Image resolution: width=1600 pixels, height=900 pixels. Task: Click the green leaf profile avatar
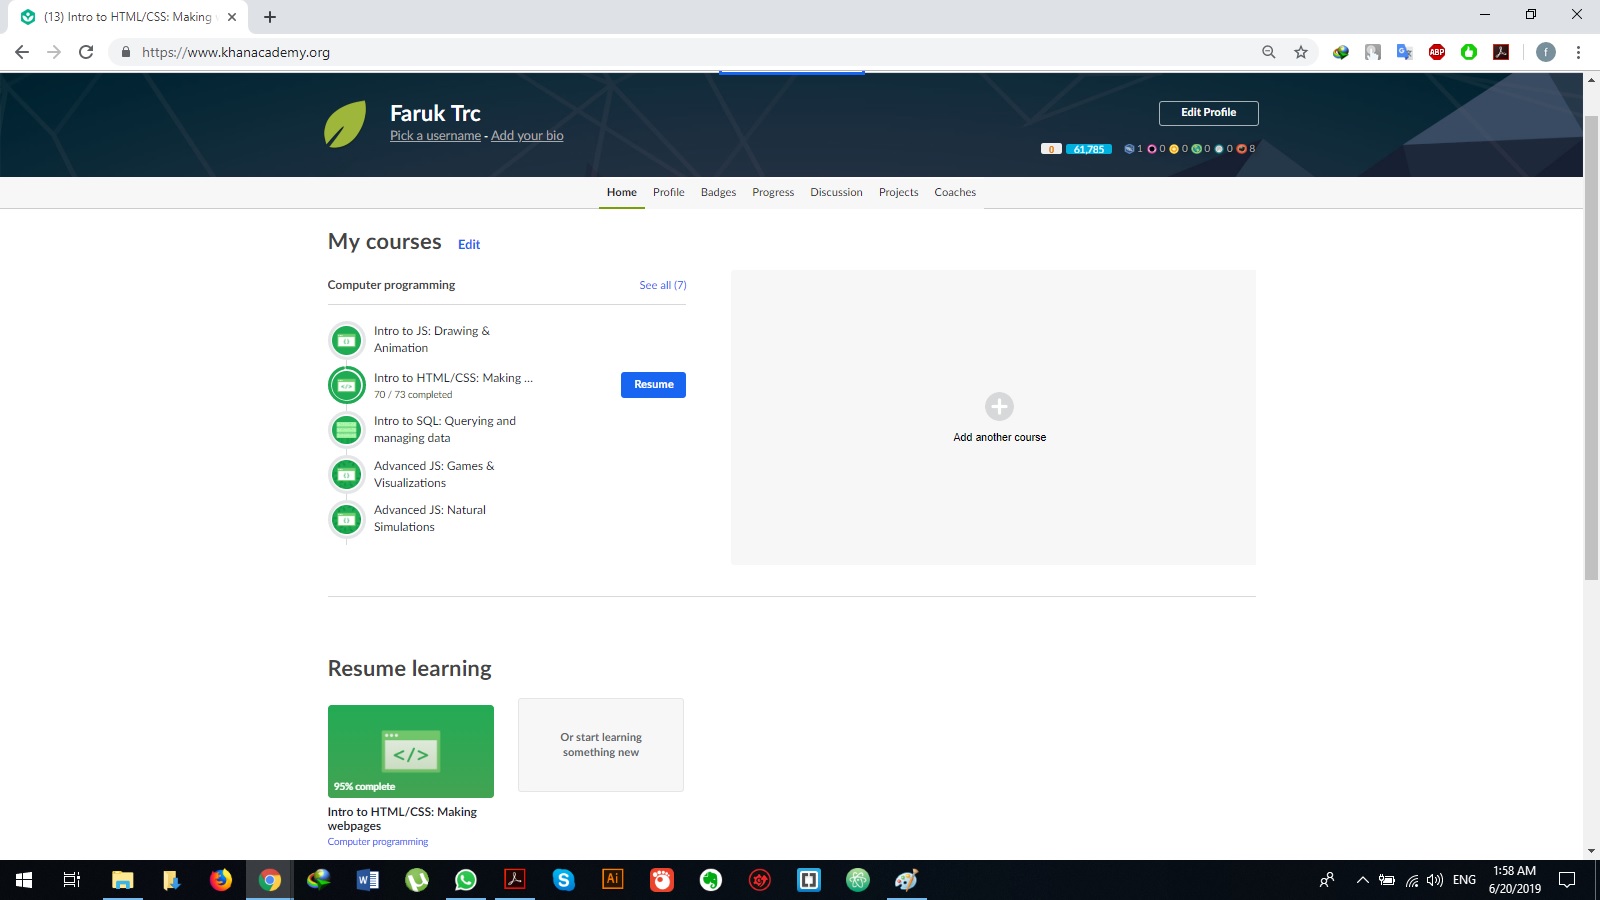(345, 125)
